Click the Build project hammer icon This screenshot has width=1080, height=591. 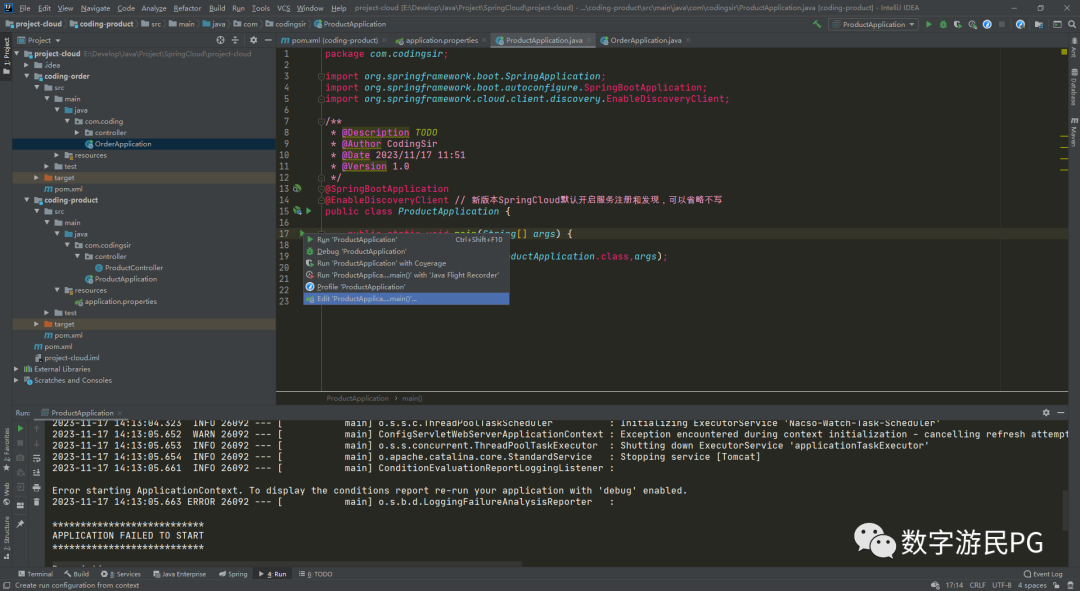click(817, 24)
